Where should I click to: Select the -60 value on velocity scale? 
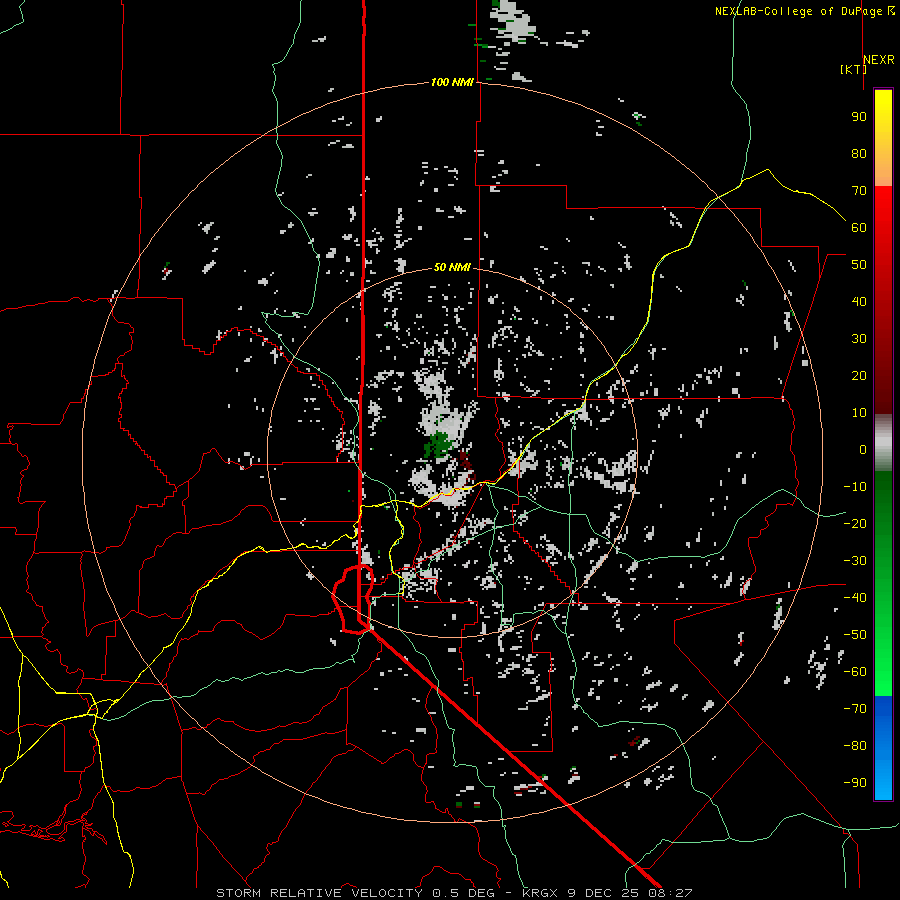pyautogui.click(x=855, y=672)
